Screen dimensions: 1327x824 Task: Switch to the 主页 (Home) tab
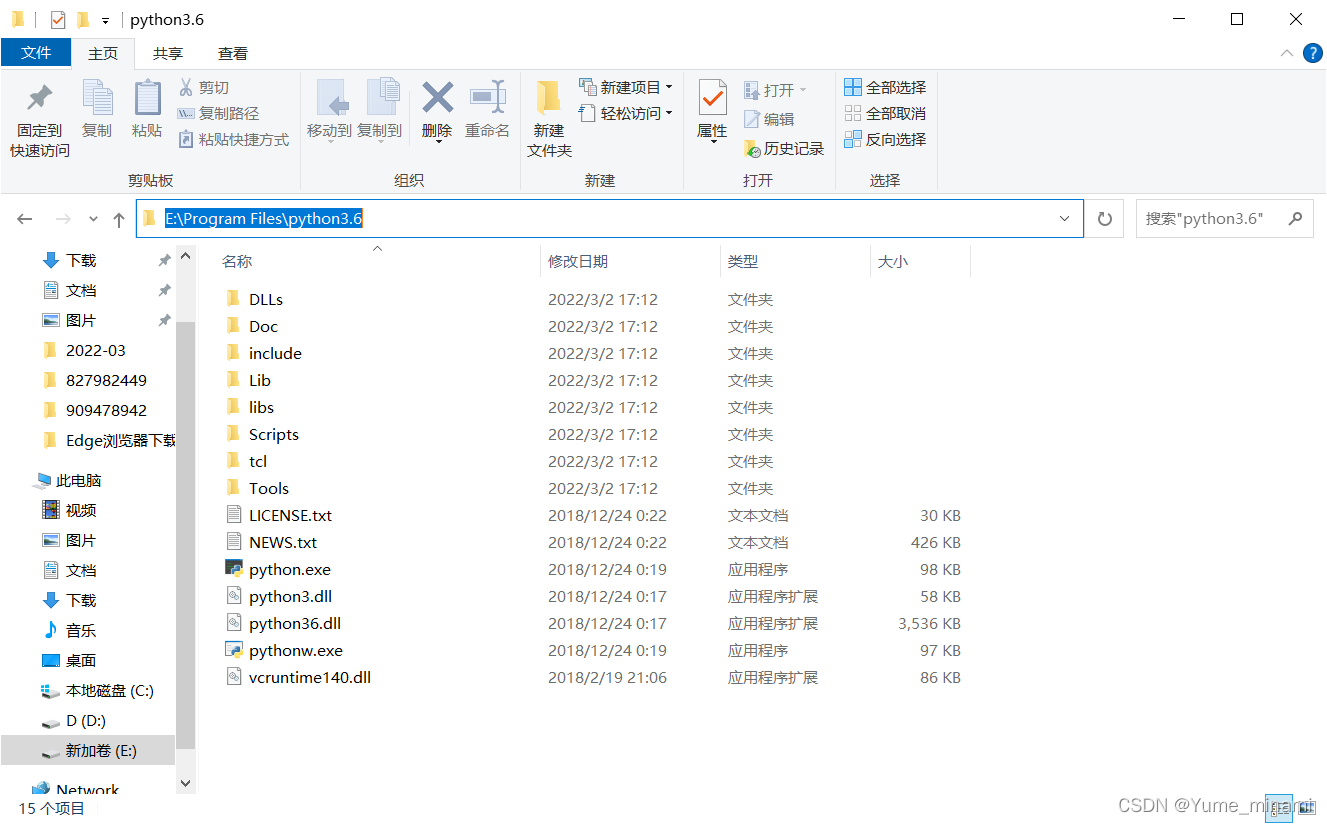(103, 53)
